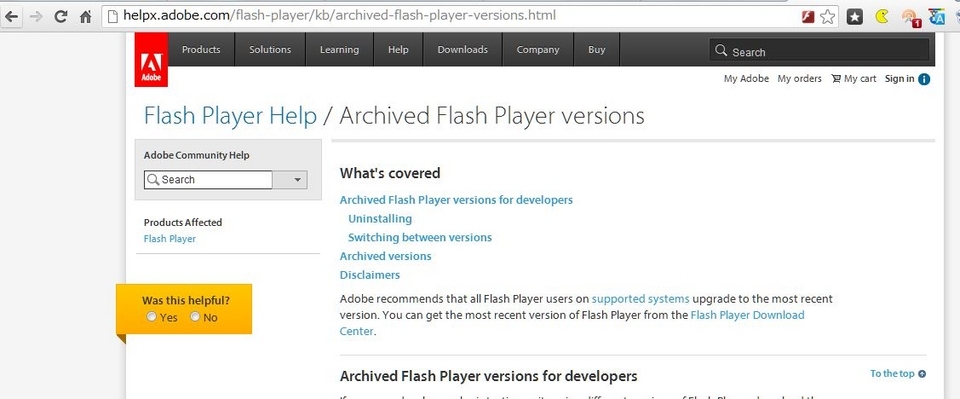Open the Buy menu
Image resolution: width=960 pixels, height=399 pixels.
point(596,50)
